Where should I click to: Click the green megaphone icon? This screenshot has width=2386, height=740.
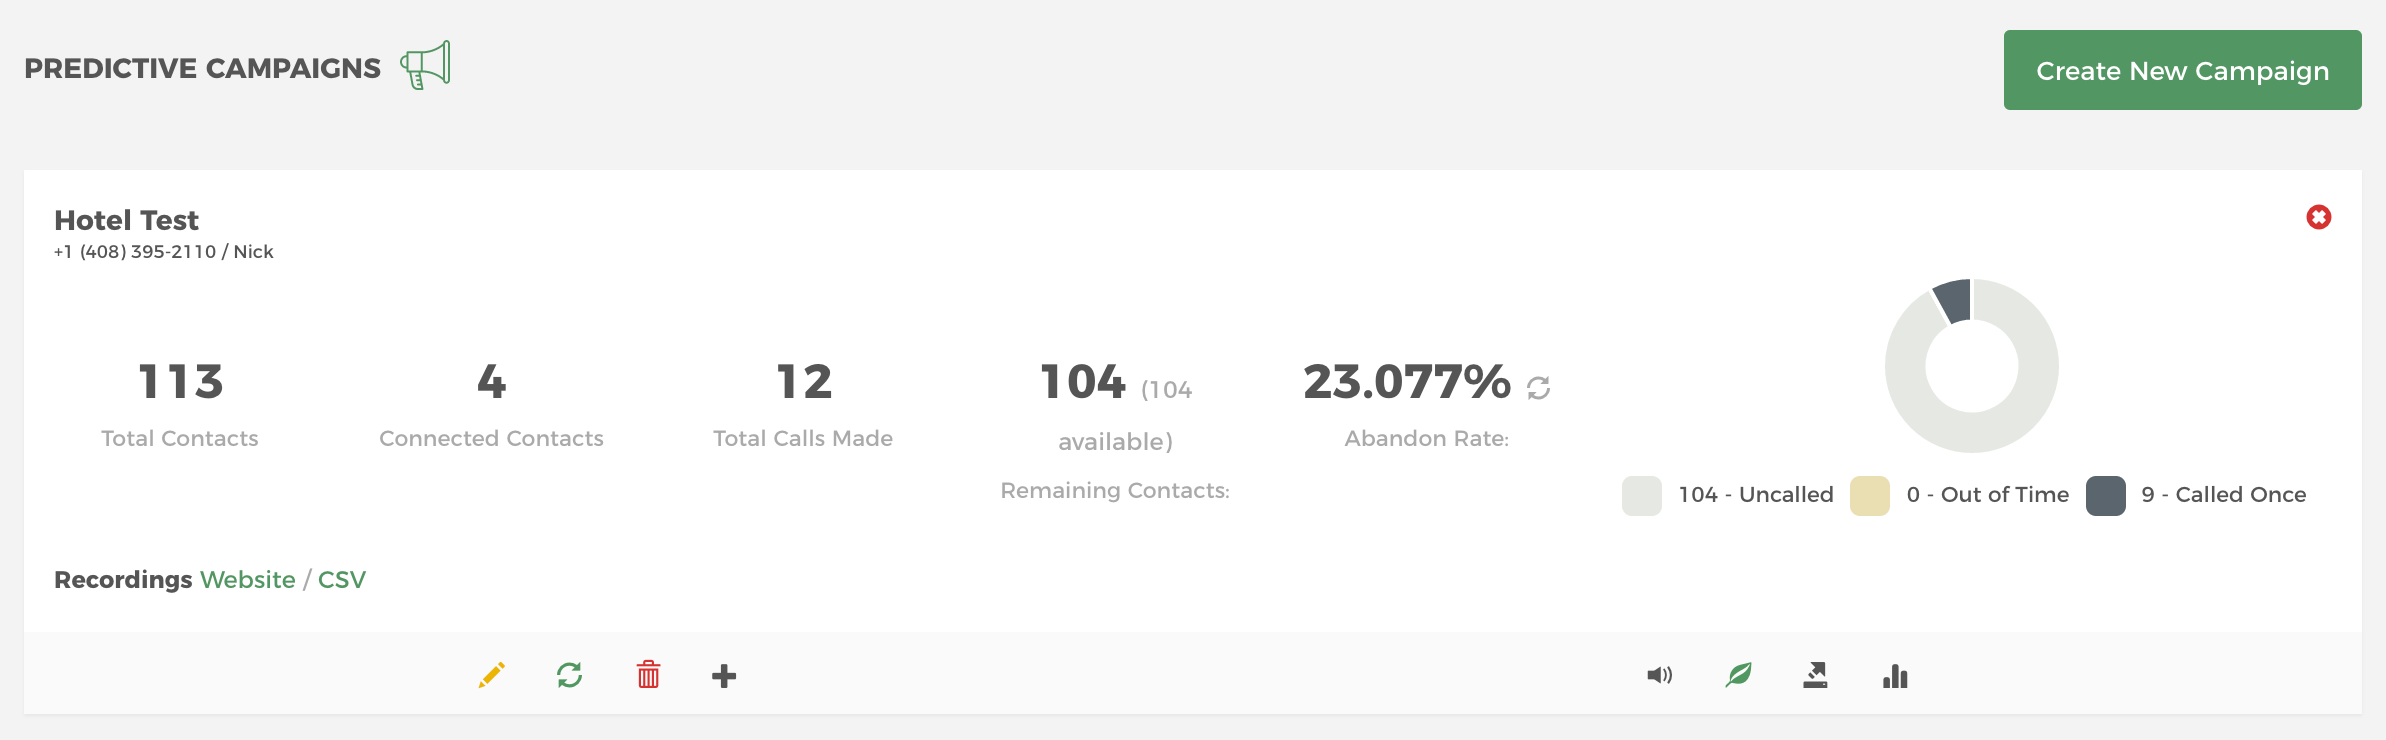(426, 65)
